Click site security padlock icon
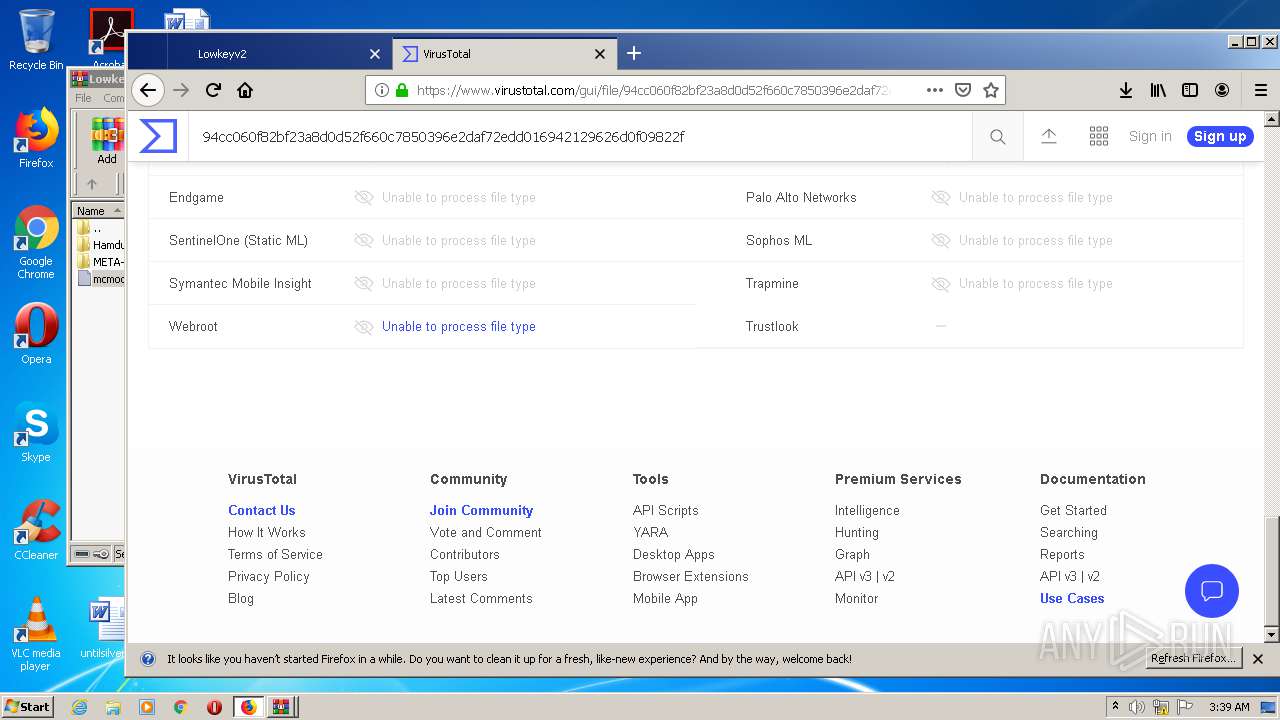The width and height of the screenshot is (1280, 720). click(402, 90)
